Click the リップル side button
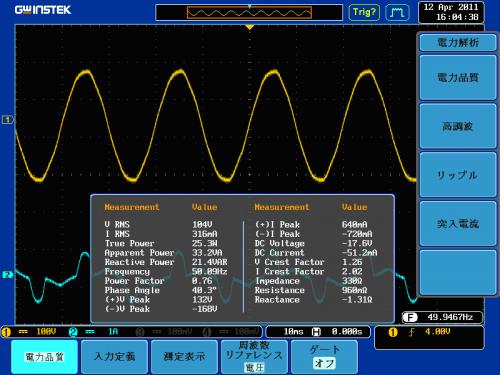Viewport: 500px width, 375px height. 458,175
